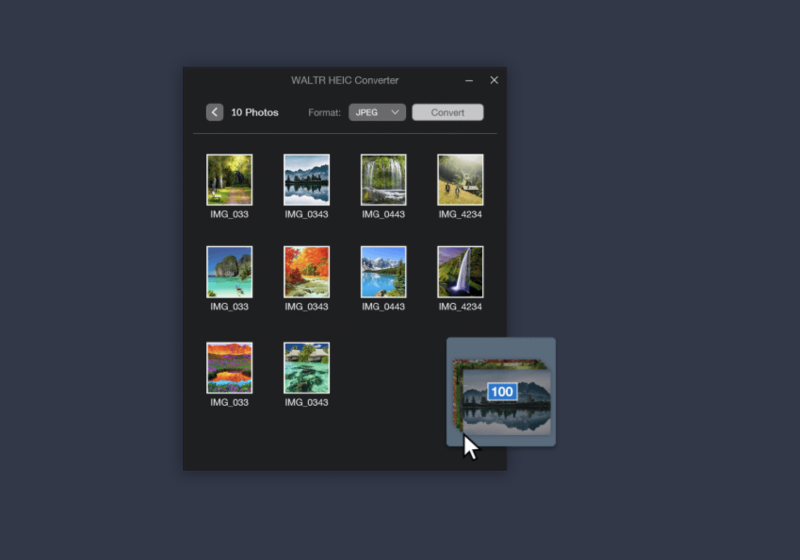Select the forest path photo thumbnail
This screenshot has height=560, width=800.
coord(229,179)
